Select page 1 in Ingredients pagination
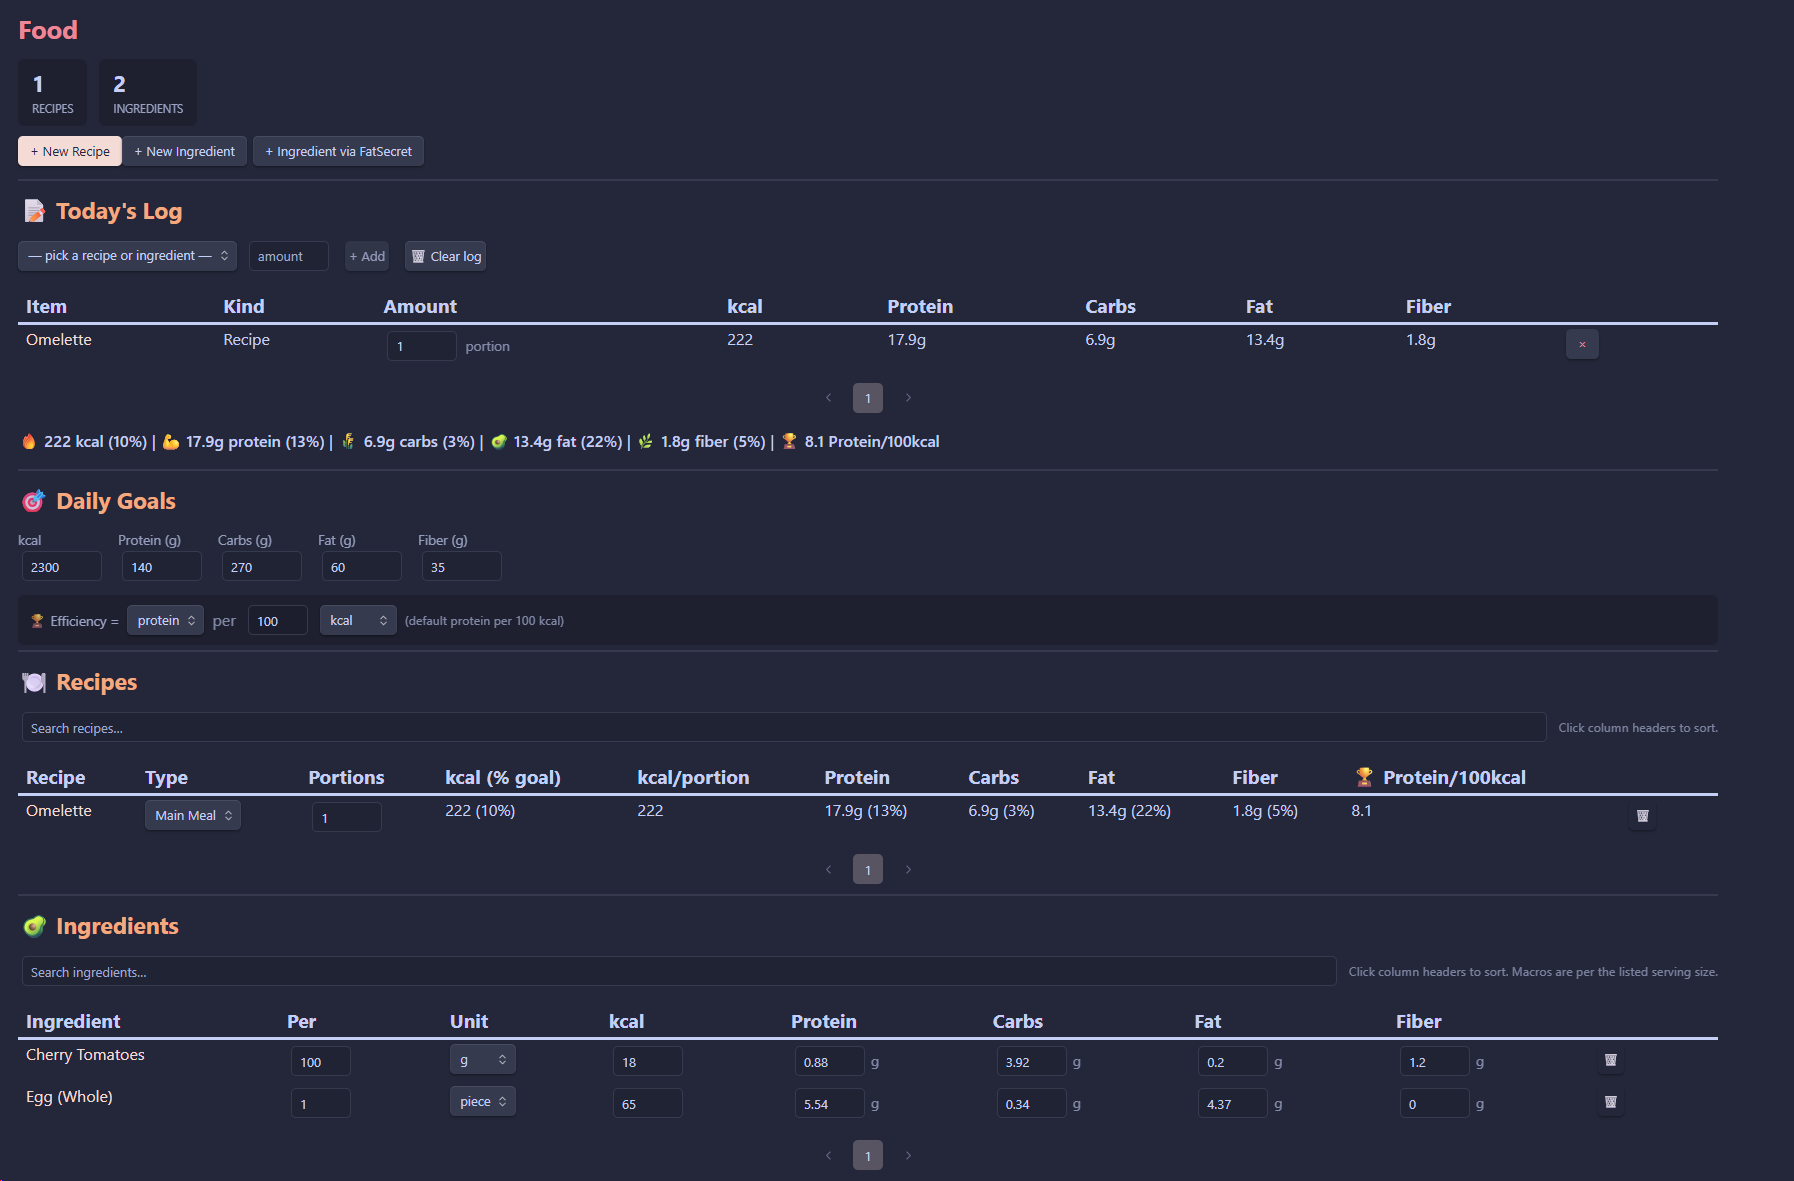 click(x=868, y=1155)
